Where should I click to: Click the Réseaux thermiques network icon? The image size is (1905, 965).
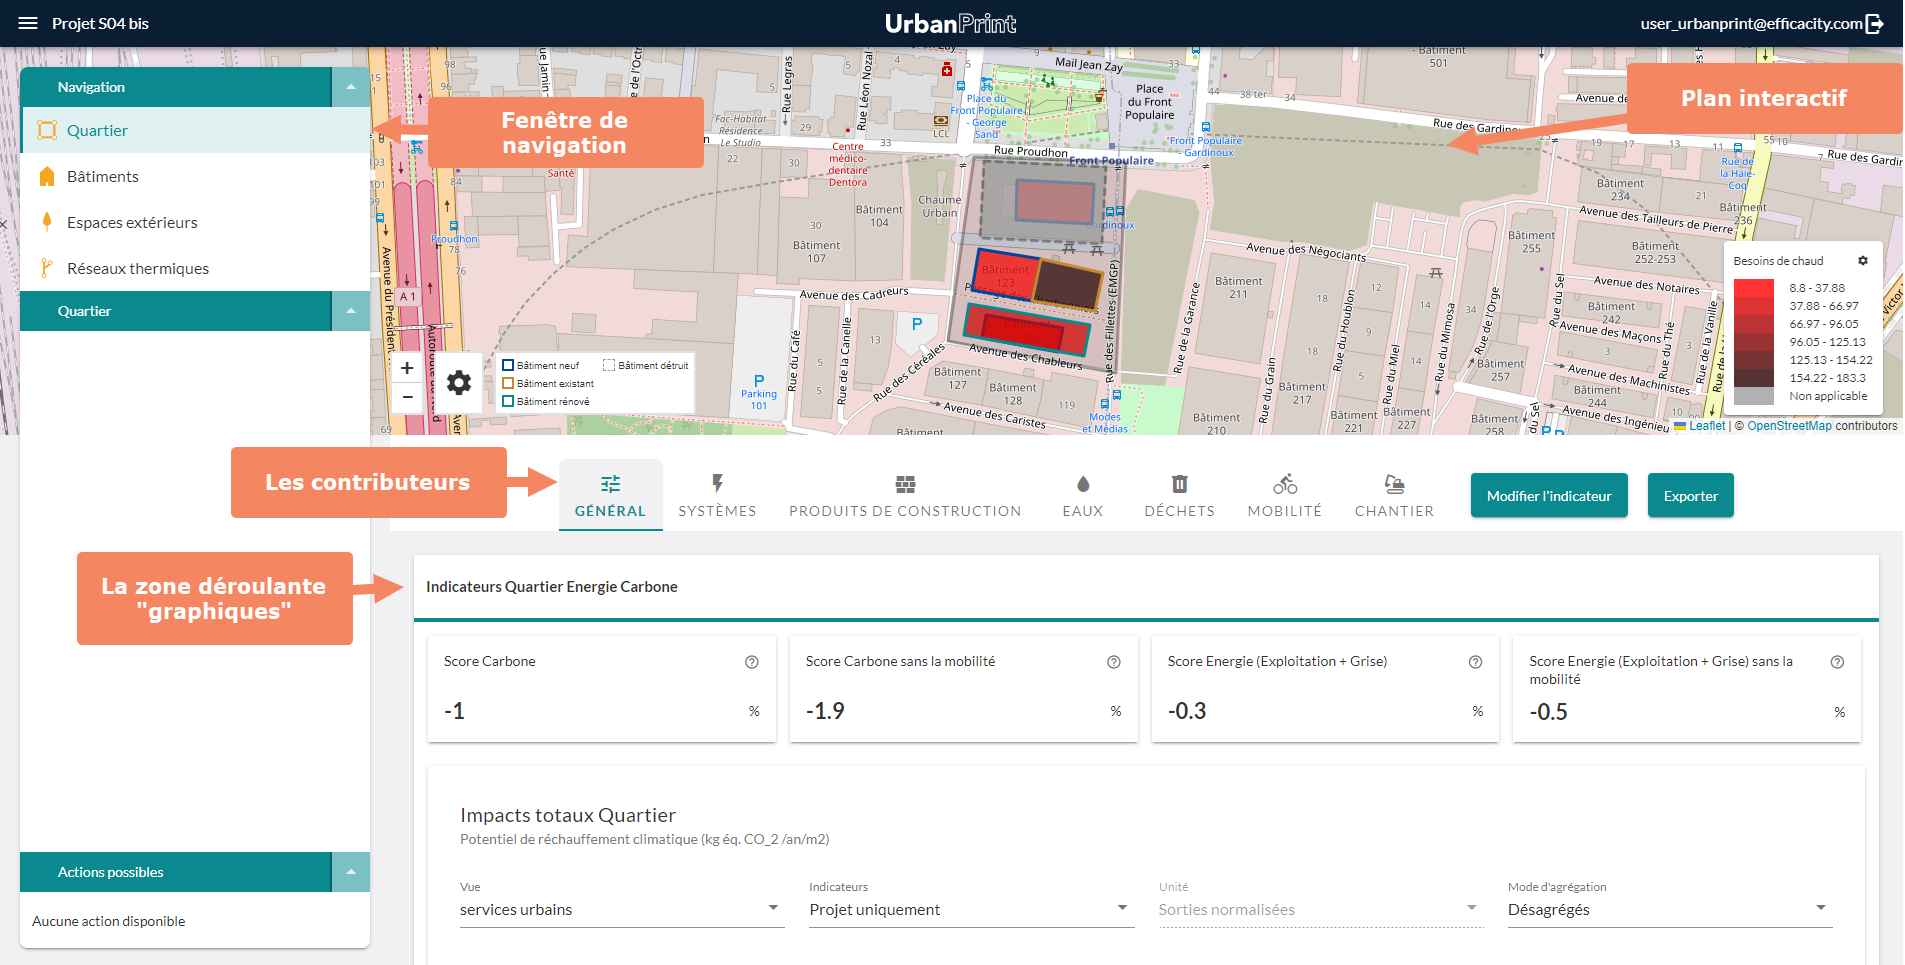[47, 268]
